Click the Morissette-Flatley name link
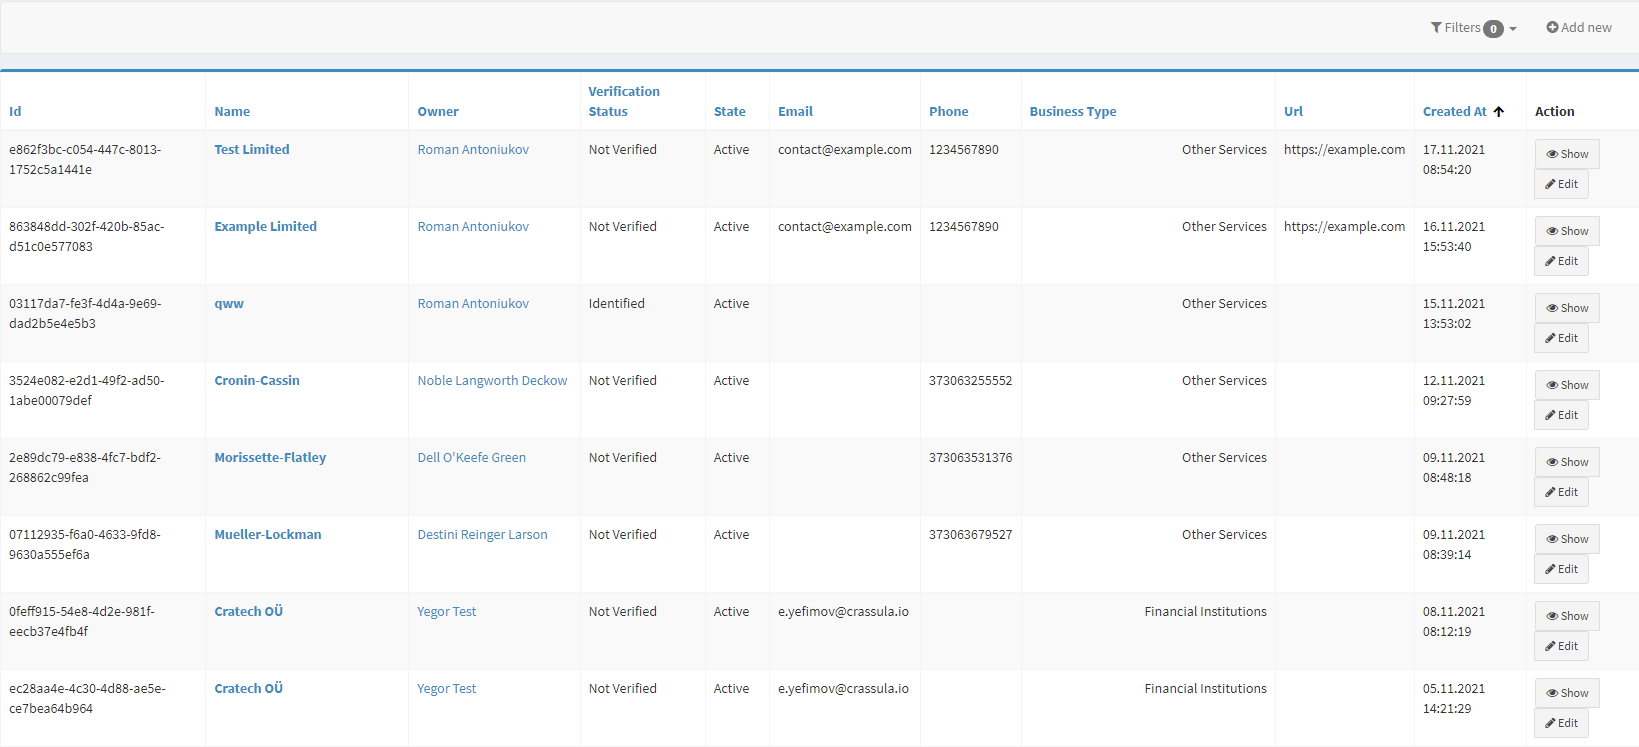Viewport: 1639px width, 747px height. pos(270,458)
